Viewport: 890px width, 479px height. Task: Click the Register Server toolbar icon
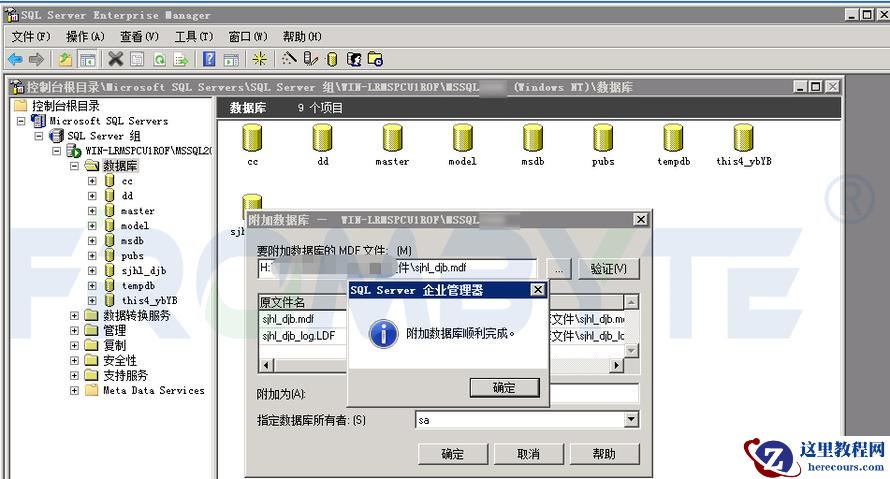(x=310, y=59)
